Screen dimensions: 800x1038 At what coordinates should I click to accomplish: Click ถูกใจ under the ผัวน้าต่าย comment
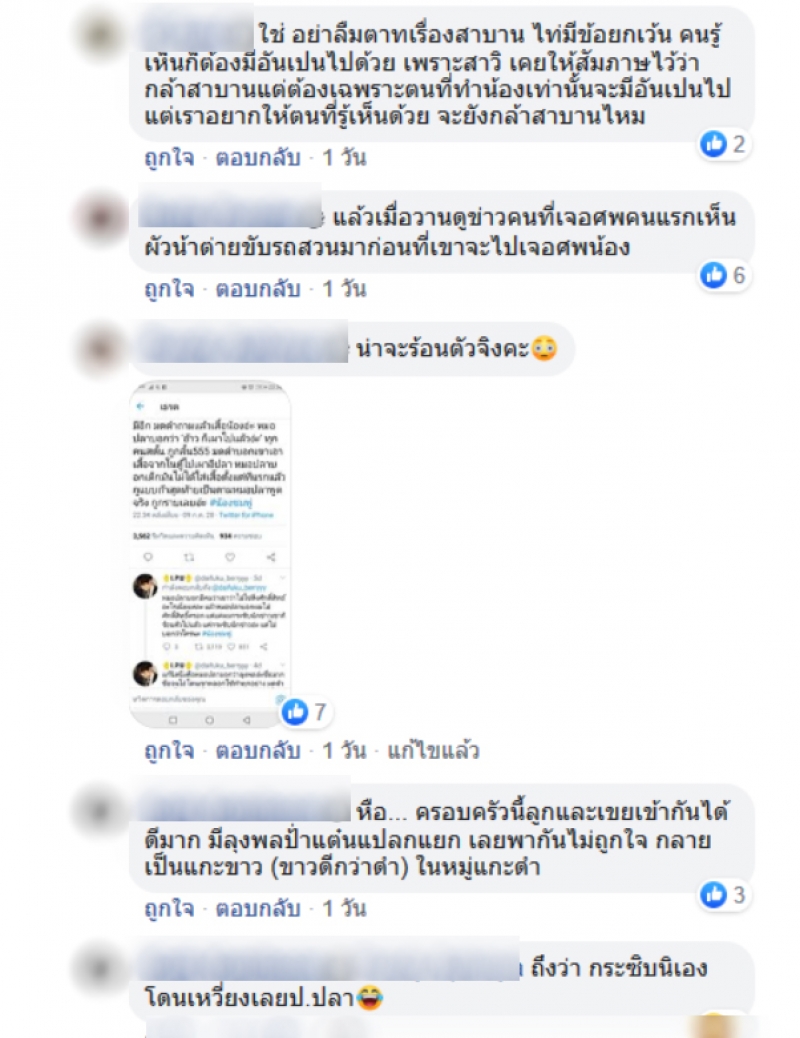170,289
